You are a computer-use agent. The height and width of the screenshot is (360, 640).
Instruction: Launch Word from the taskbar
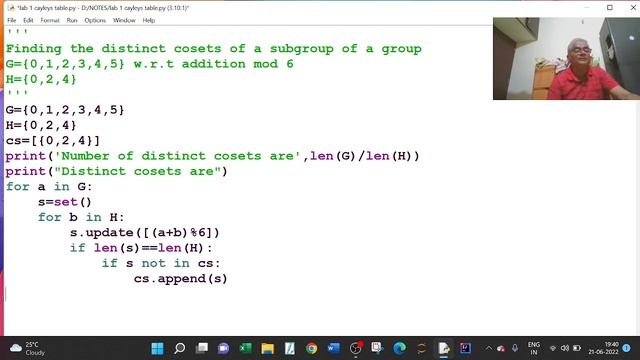click(x=333, y=348)
